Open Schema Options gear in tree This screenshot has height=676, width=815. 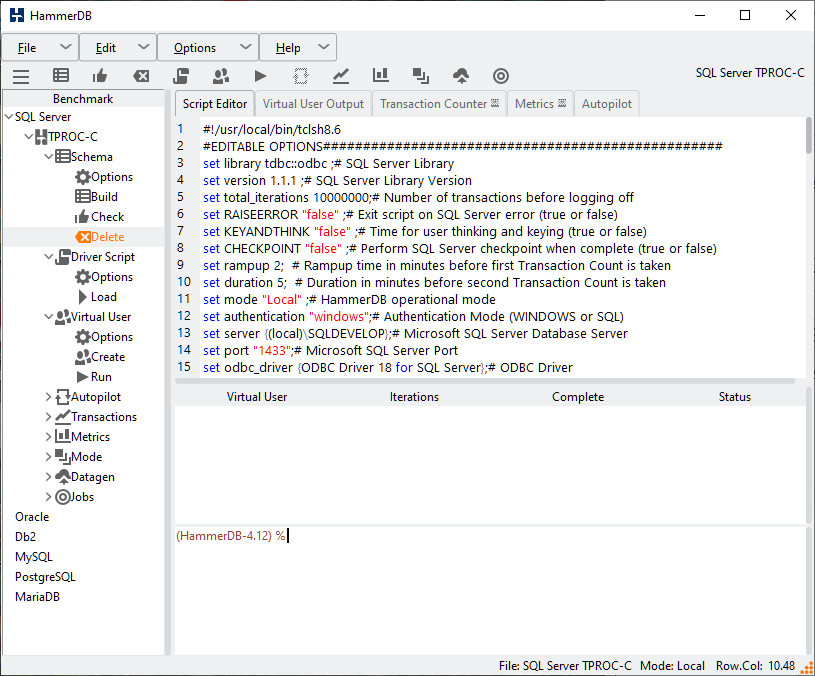click(104, 177)
